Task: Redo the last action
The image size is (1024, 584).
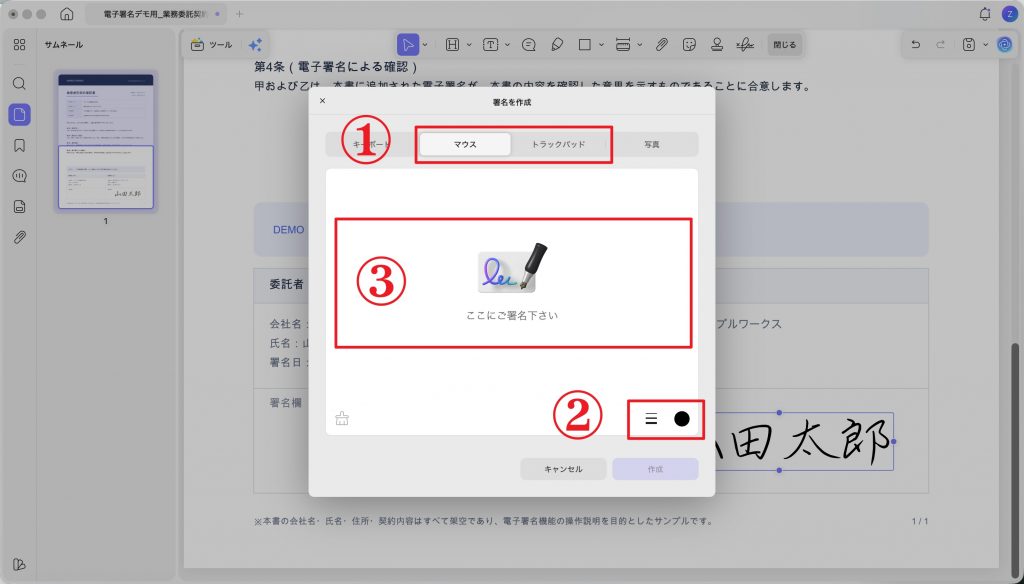Action: pyautogui.click(x=940, y=44)
